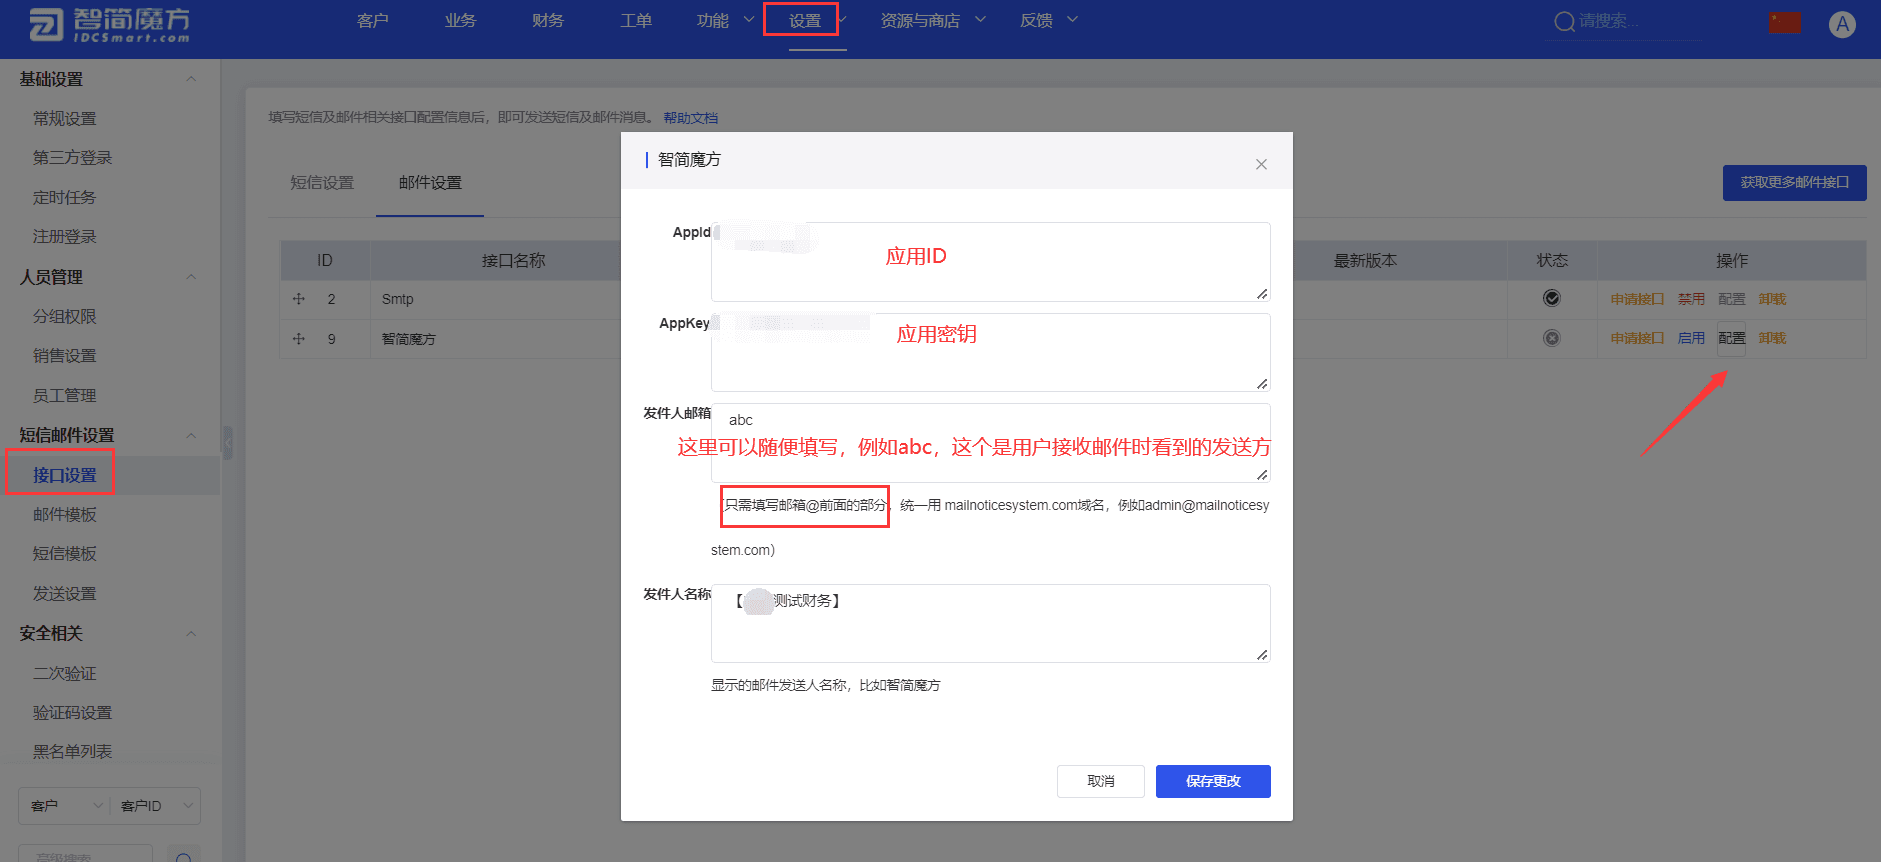The height and width of the screenshot is (862, 1881).
Task: Open the 反馈 dropdown menu
Action: coord(1048,21)
